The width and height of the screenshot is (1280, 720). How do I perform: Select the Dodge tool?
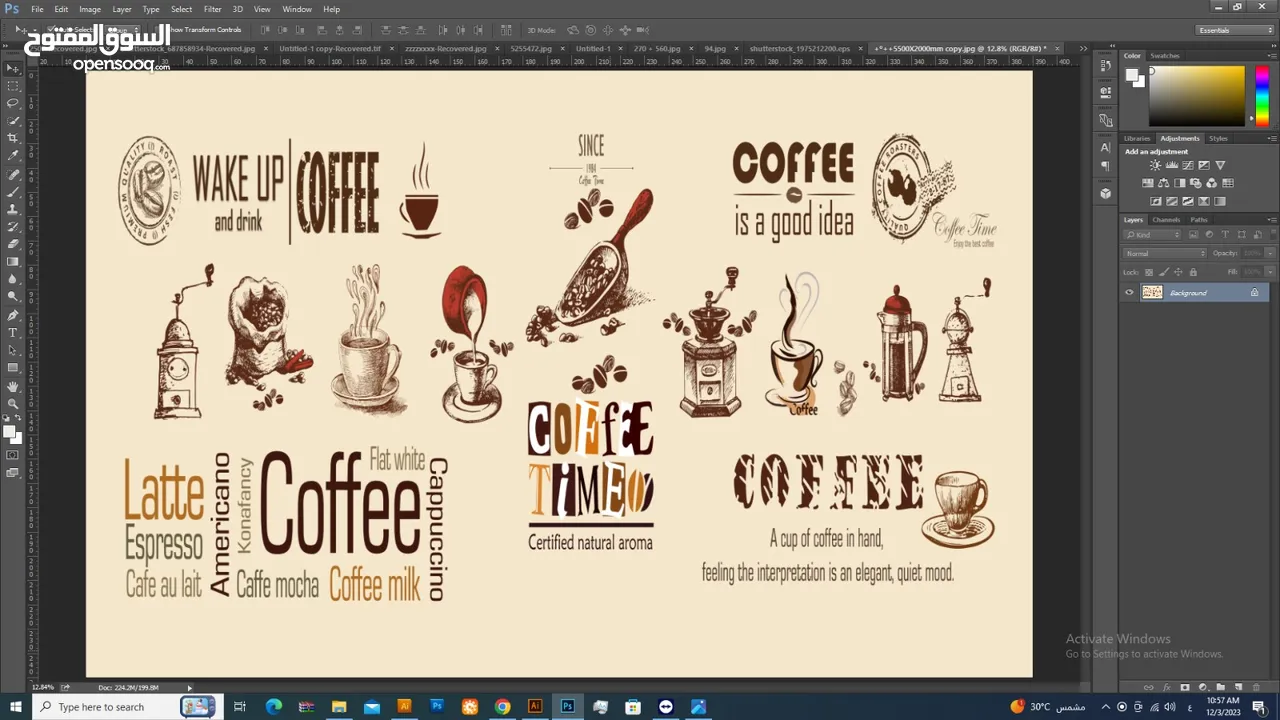[x=13, y=297]
